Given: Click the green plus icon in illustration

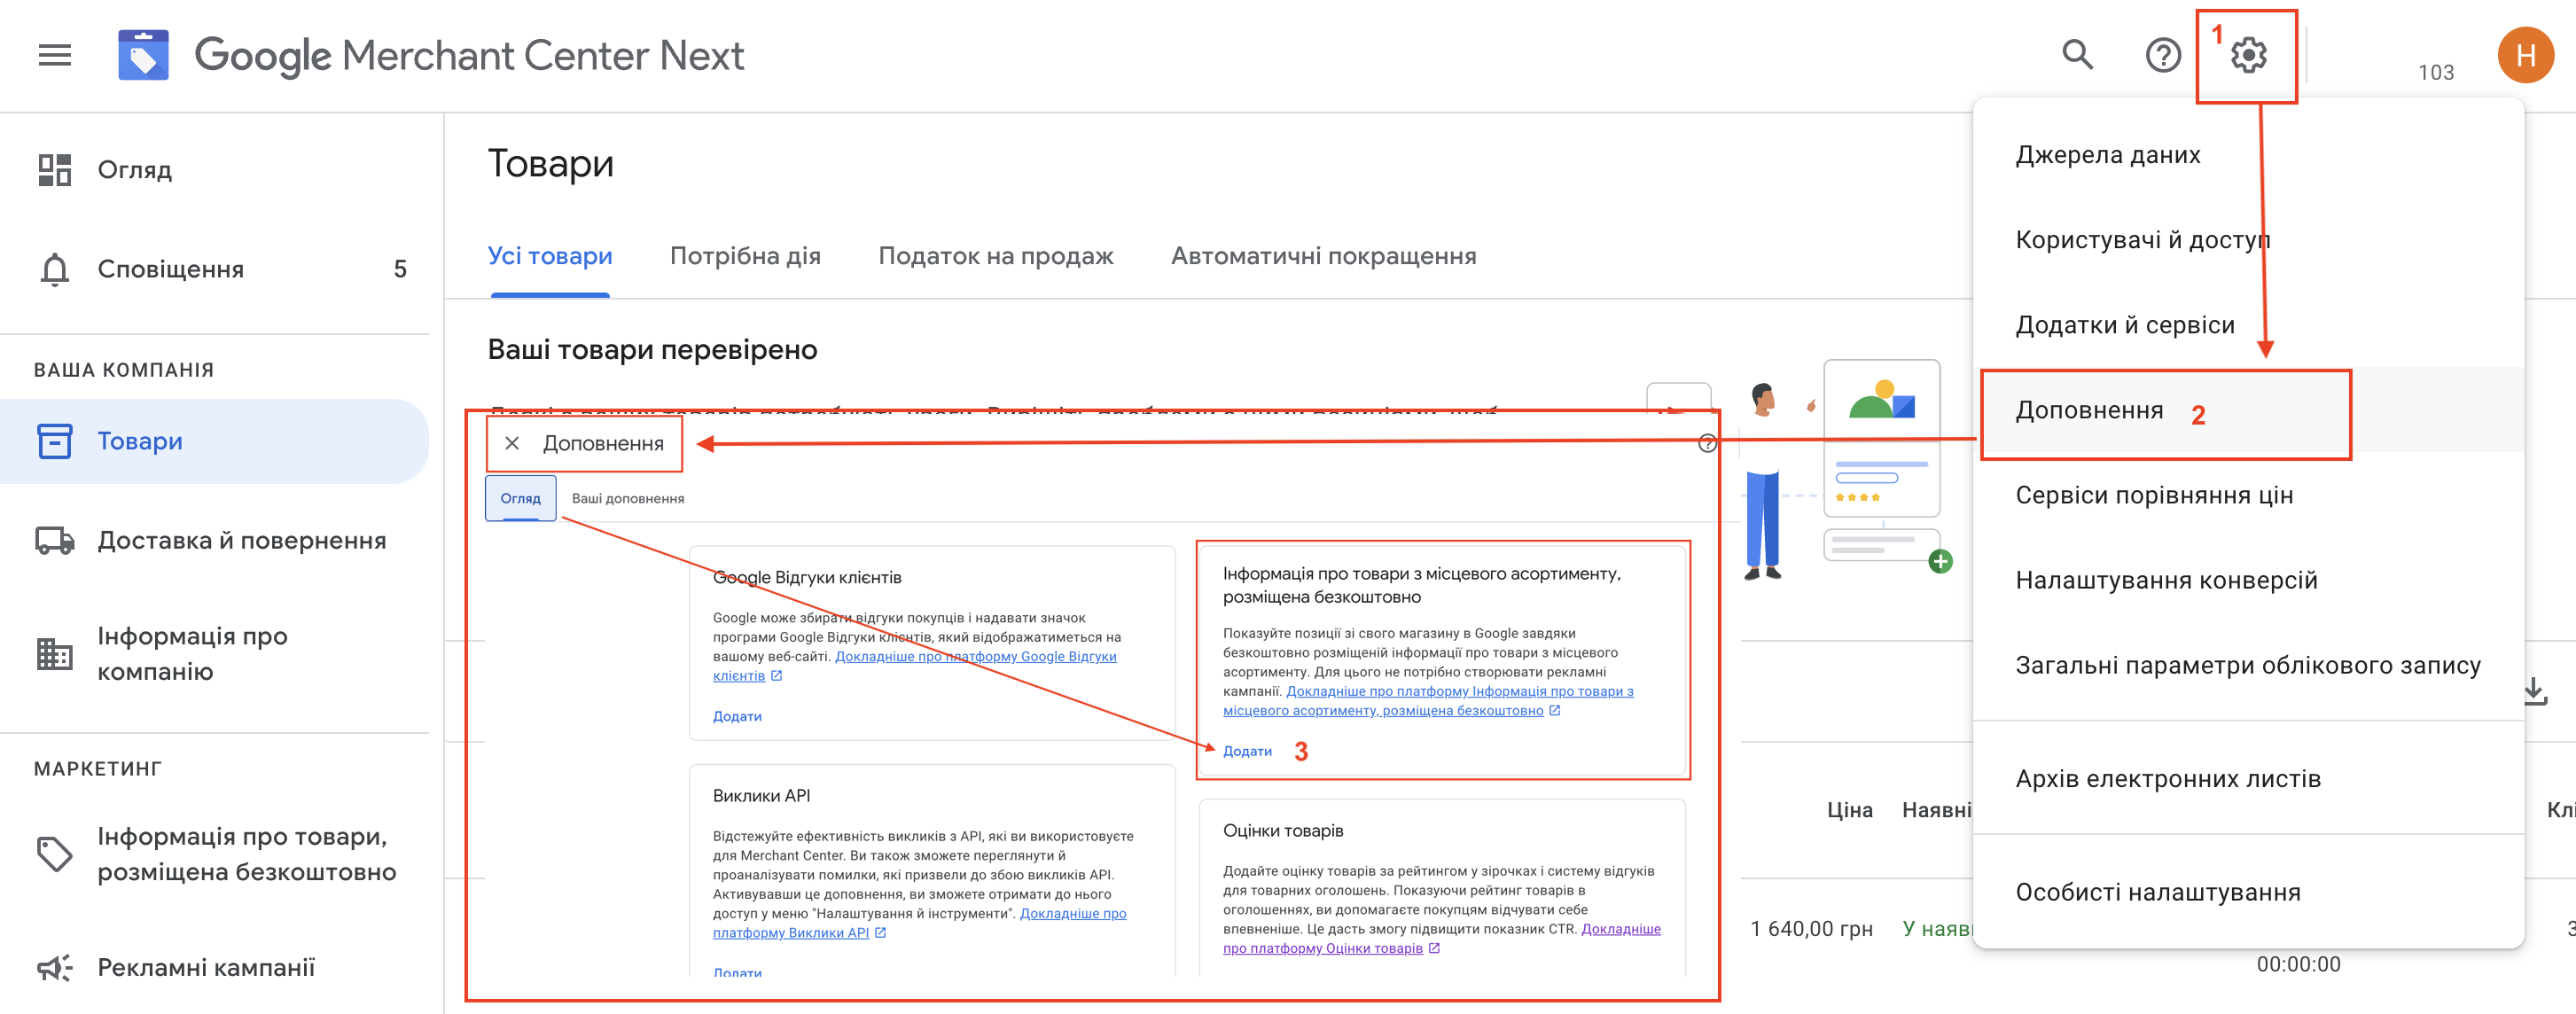Looking at the screenshot, I should coord(1940,561).
